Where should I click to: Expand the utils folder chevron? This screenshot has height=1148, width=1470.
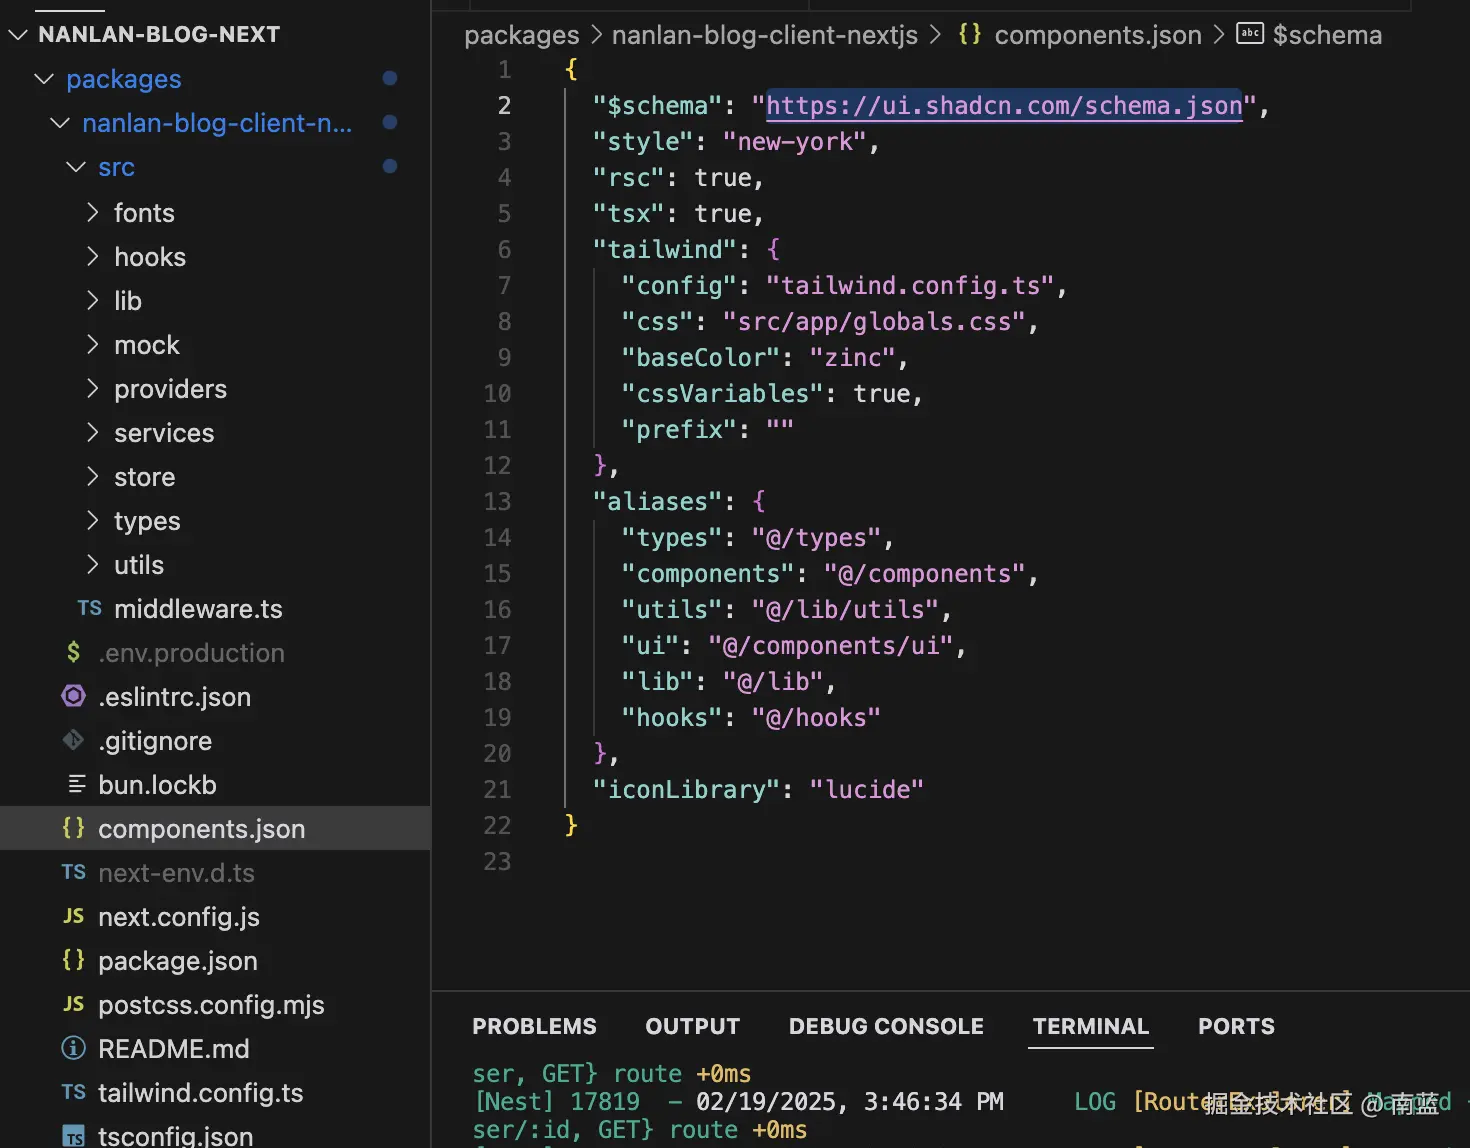[93, 564]
